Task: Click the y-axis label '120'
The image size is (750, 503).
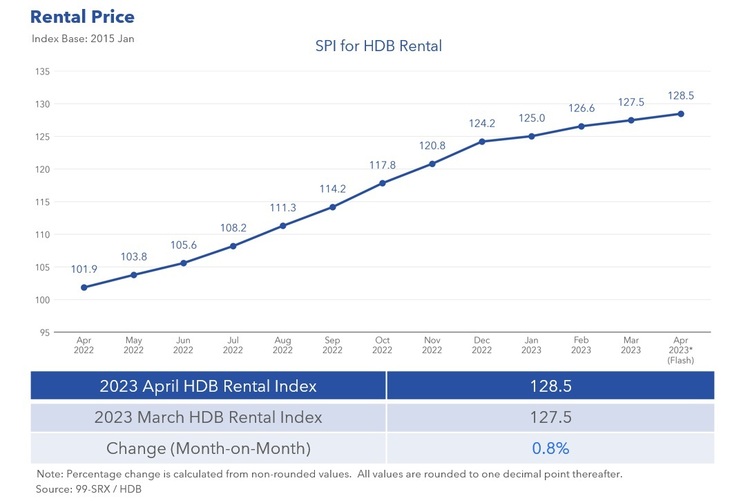Action: click(x=43, y=169)
